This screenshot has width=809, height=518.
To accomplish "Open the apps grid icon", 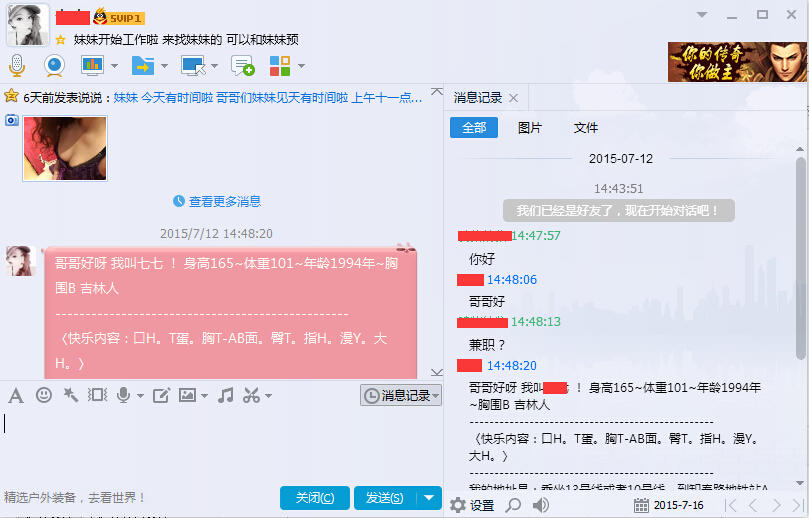I will 280,66.
